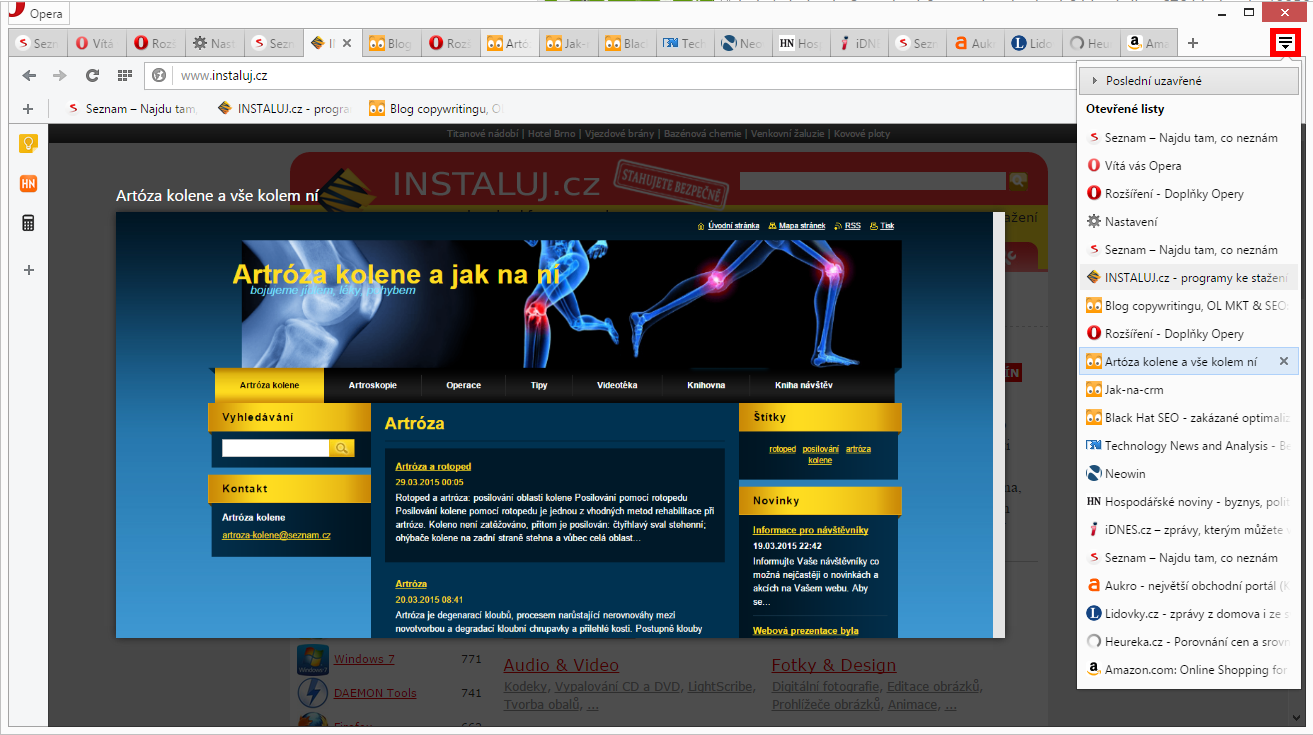Open the HN sidebar extension

28,183
